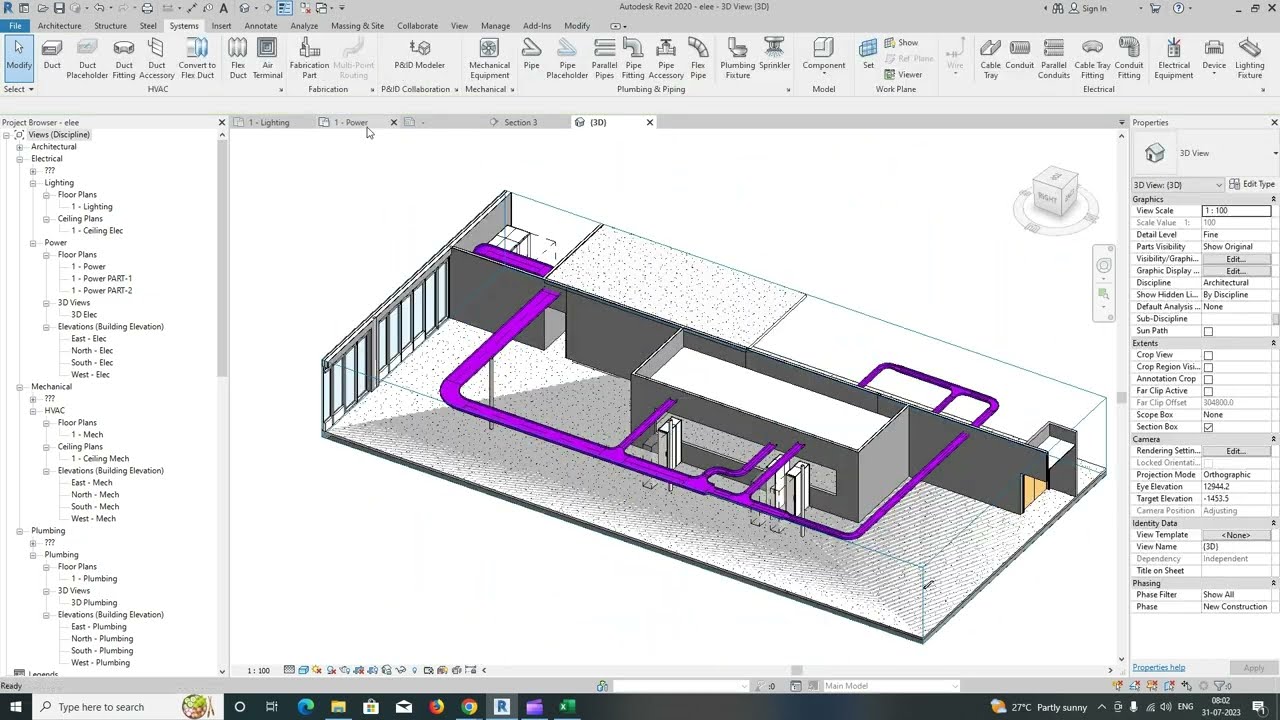Click the Windows taskbar search box
The height and width of the screenshot is (720, 1280).
(124, 707)
